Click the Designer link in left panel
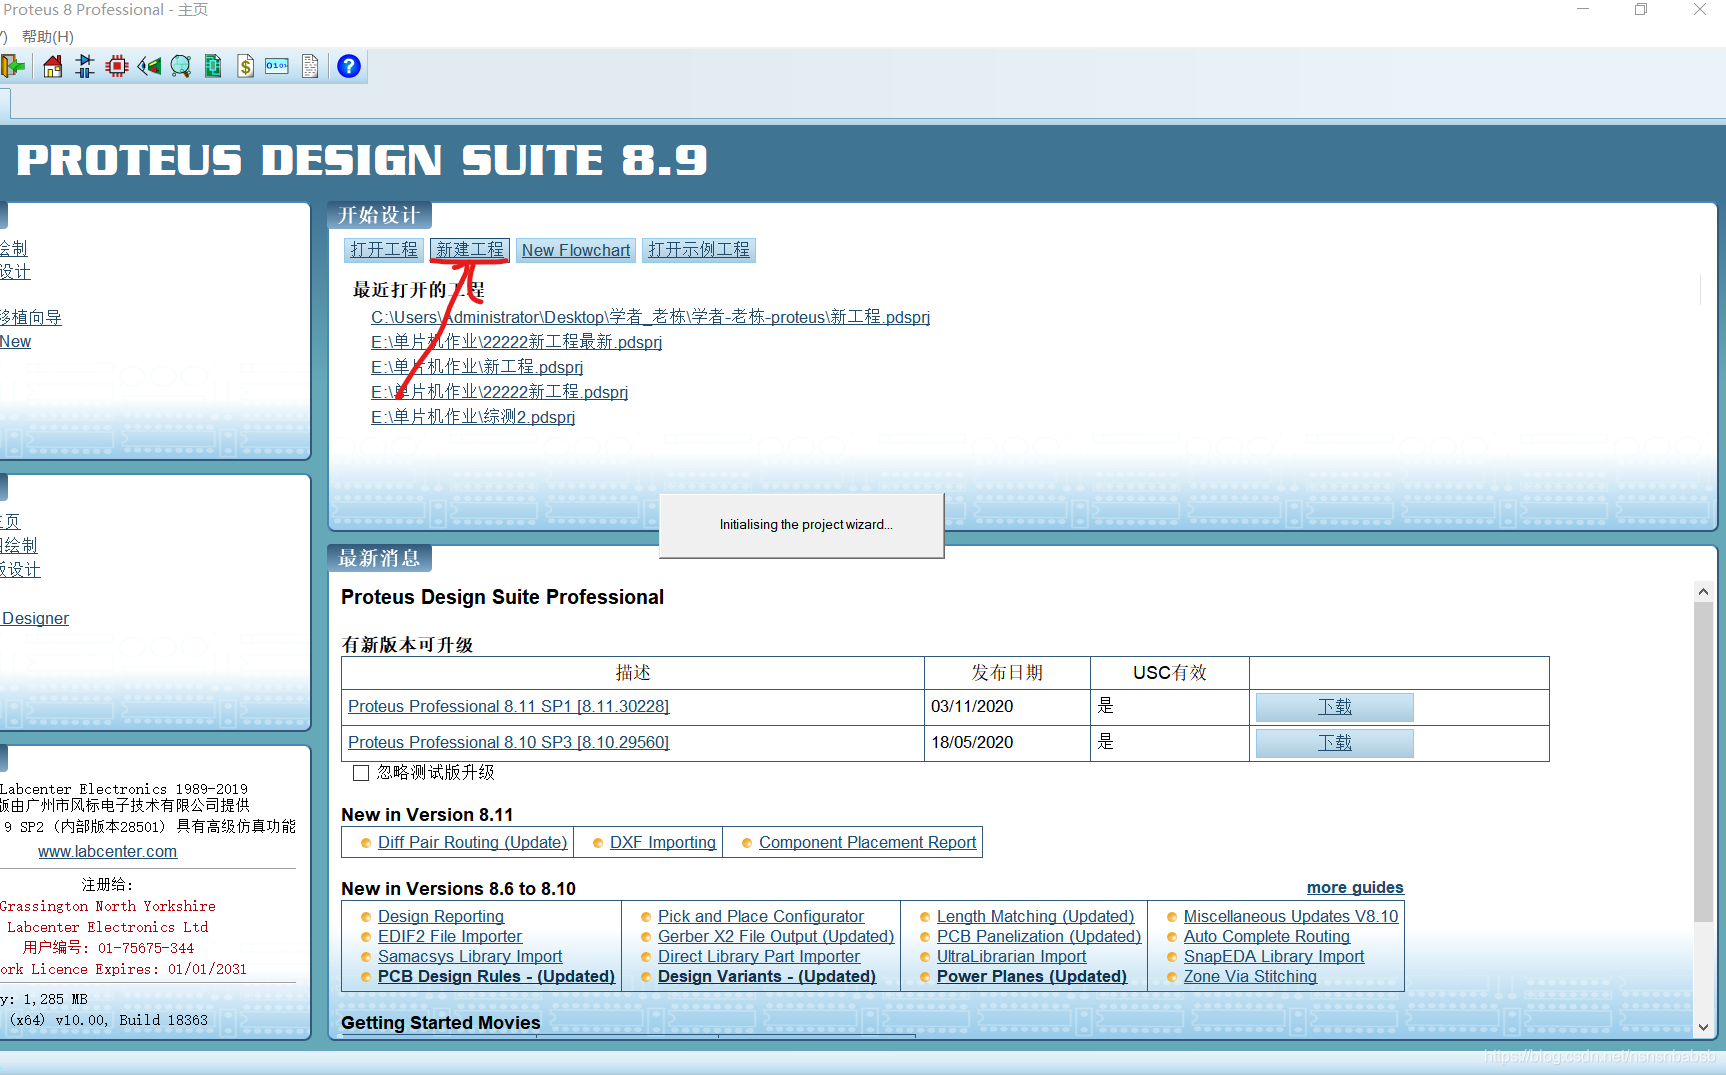Screen dimensions: 1726x1075 (35, 618)
